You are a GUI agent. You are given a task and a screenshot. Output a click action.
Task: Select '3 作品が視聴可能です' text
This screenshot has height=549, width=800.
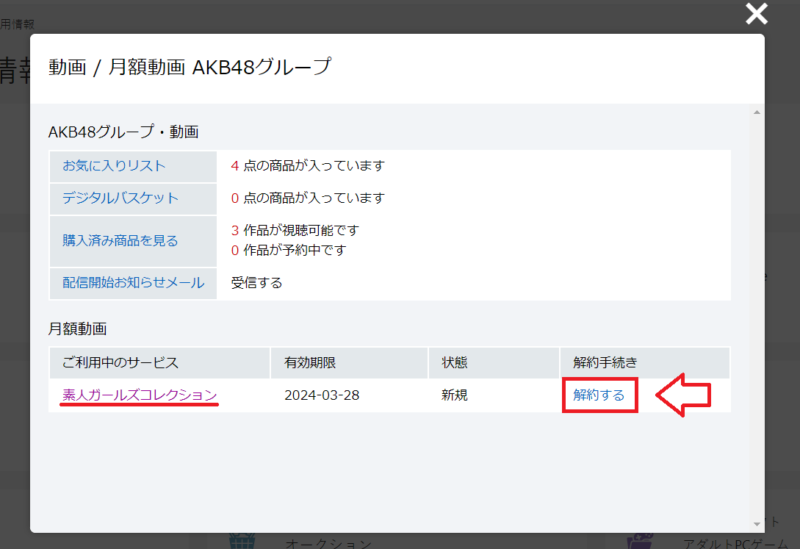coord(295,230)
